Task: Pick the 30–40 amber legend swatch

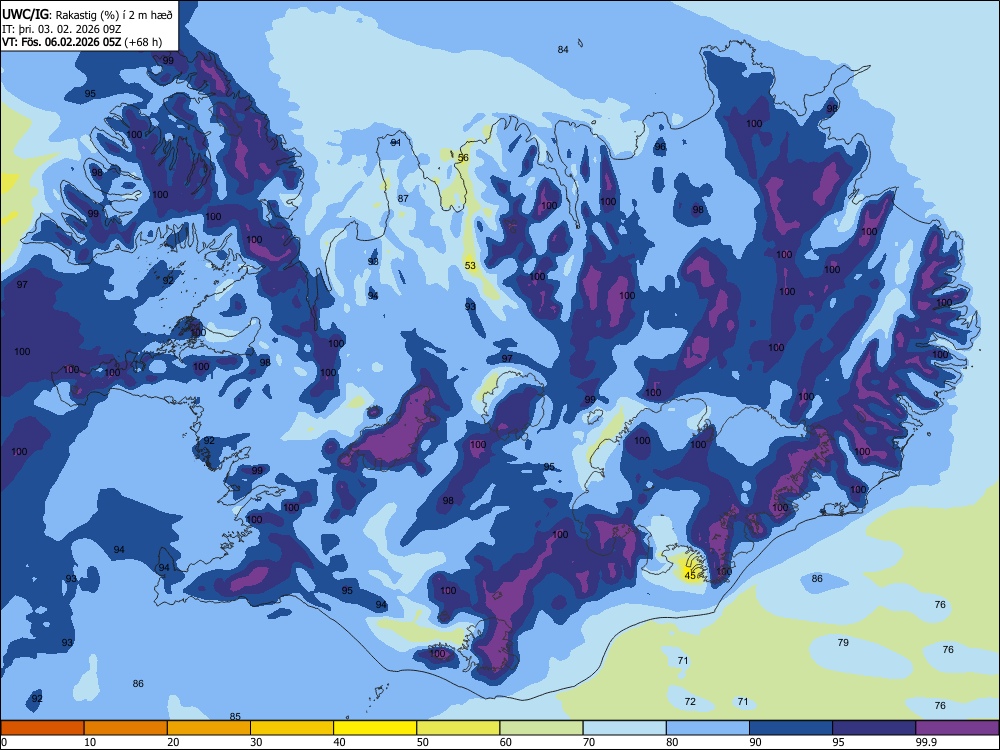Action: pos(292,728)
